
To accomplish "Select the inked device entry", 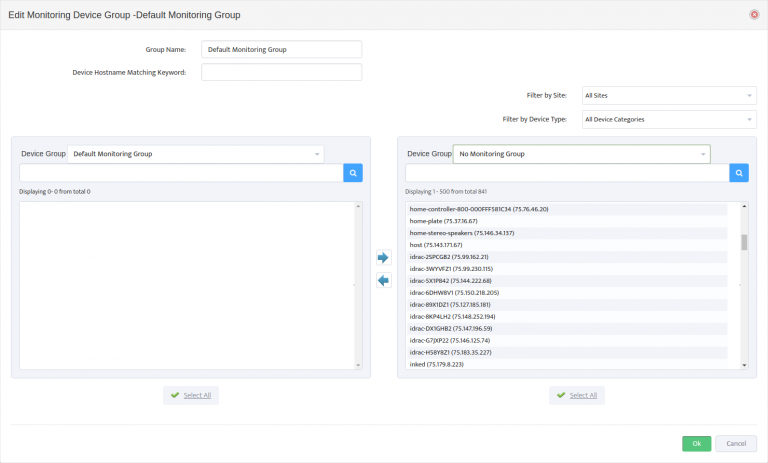I will click(x=437, y=364).
